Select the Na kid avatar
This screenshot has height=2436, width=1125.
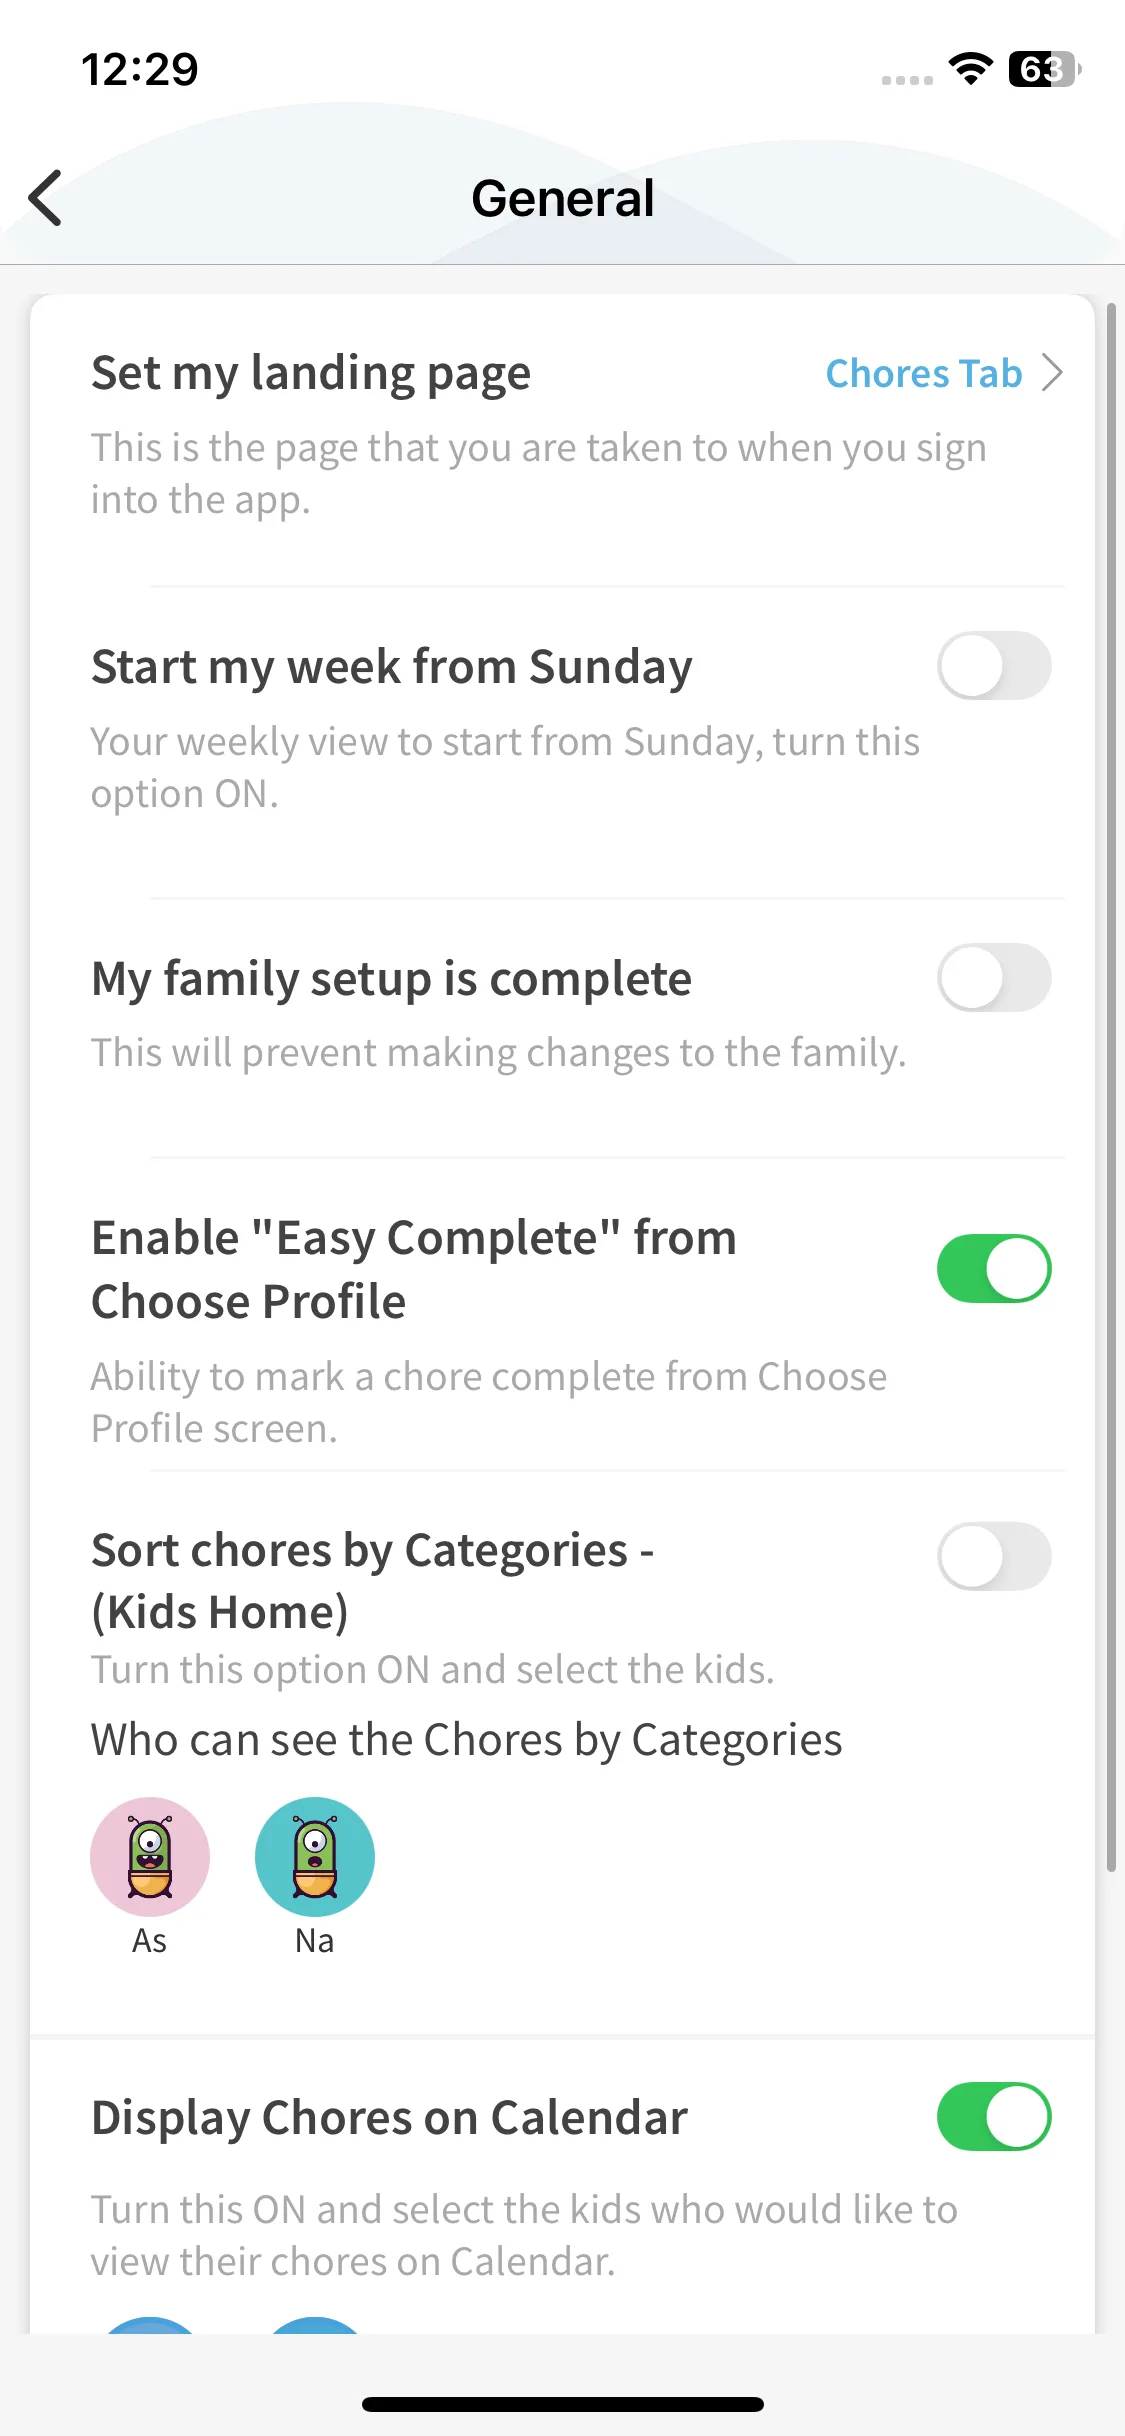(315, 1857)
